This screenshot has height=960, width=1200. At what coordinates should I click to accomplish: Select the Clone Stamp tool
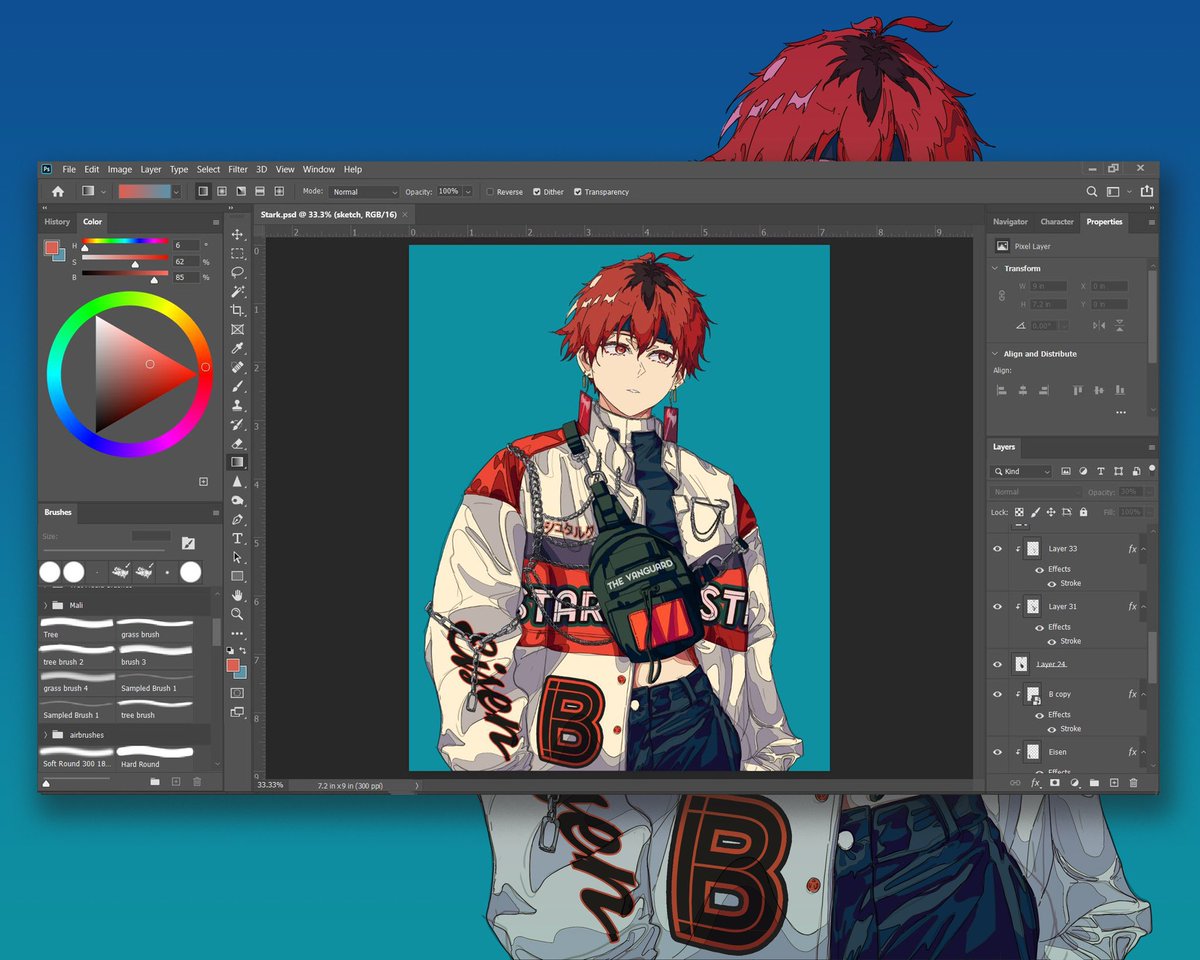[237, 404]
